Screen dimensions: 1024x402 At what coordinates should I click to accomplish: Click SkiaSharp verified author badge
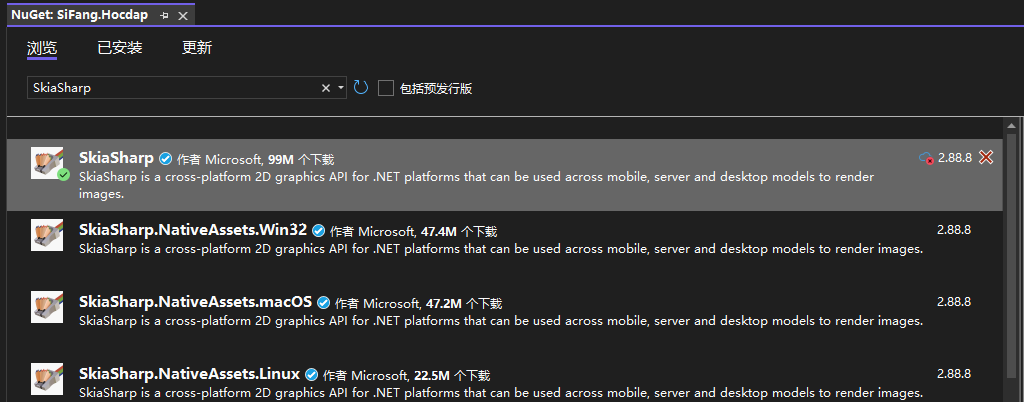coord(166,159)
